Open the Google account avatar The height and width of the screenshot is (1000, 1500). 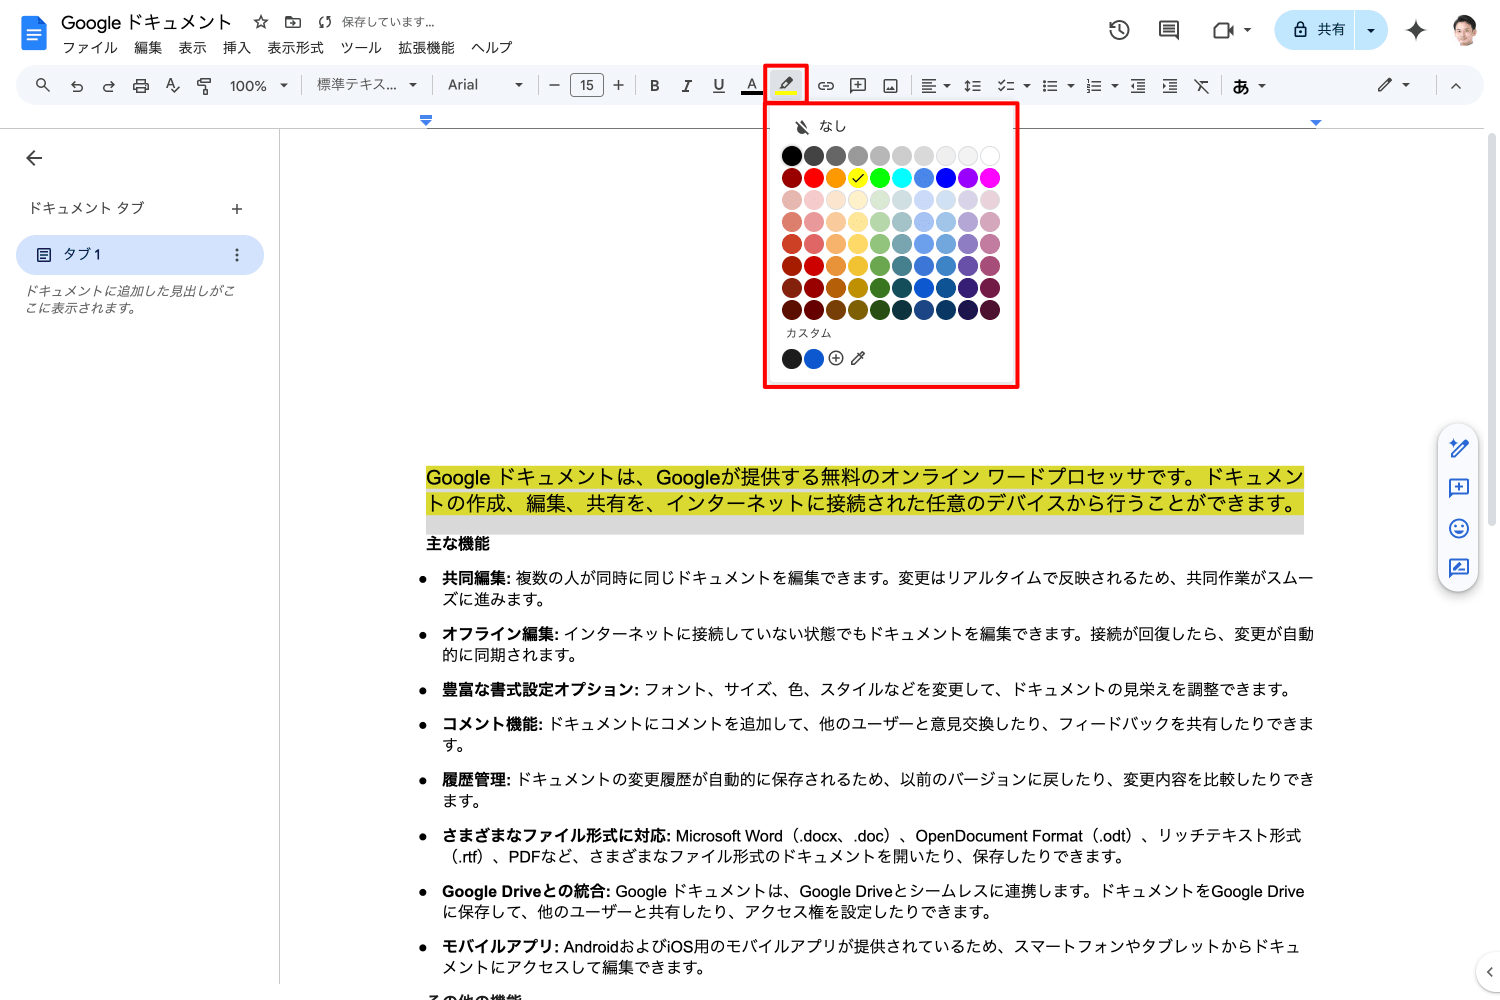pyautogui.click(x=1465, y=30)
